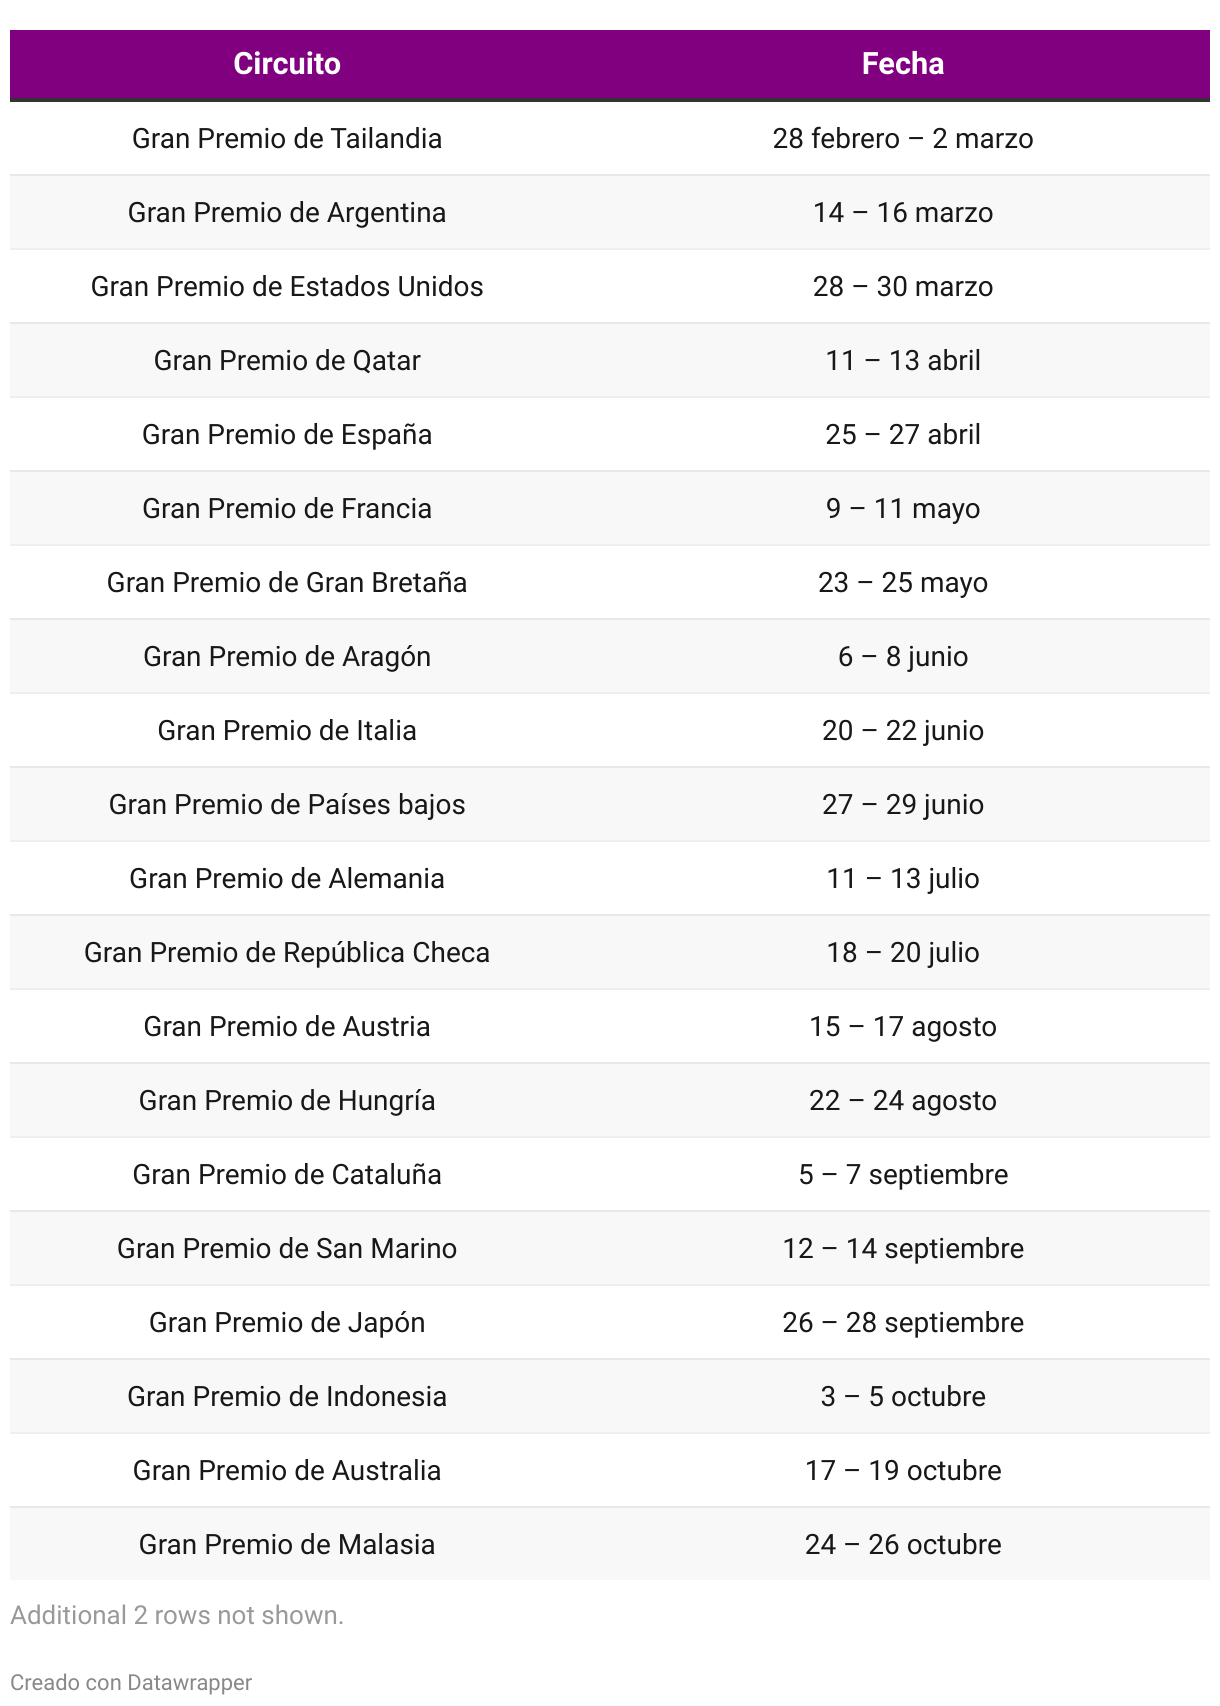Click the Gran Premio de España cell
Image resolution: width=1220 pixels, height=1706 pixels.
pyautogui.click(x=287, y=435)
